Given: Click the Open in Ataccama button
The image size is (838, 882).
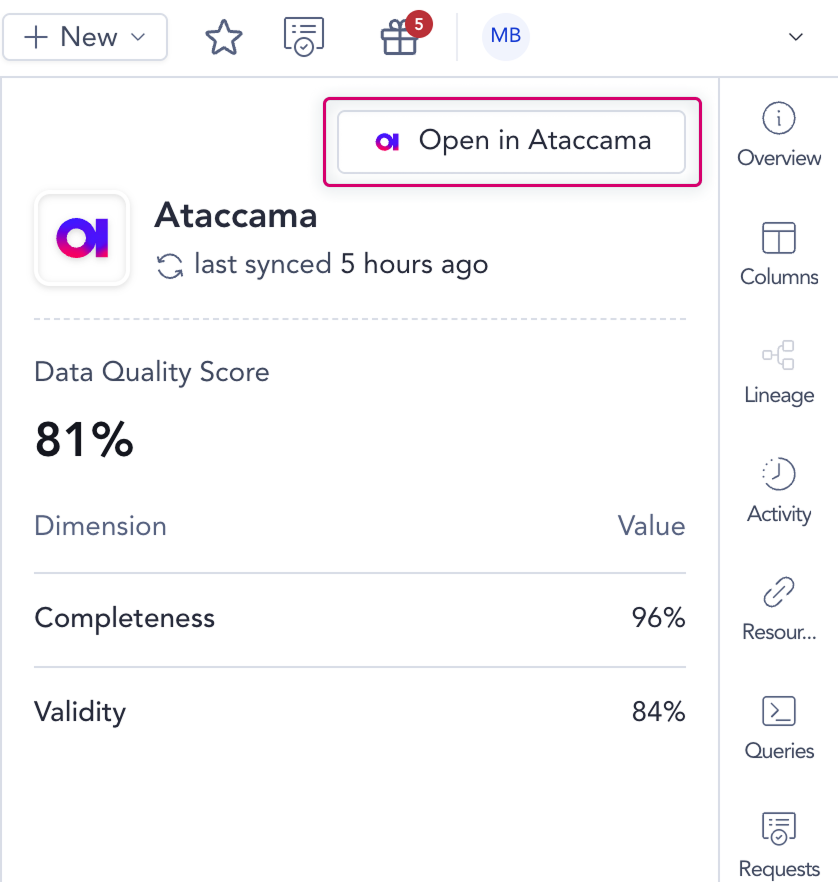Looking at the screenshot, I should pyautogui.click(x=511, y=141).
